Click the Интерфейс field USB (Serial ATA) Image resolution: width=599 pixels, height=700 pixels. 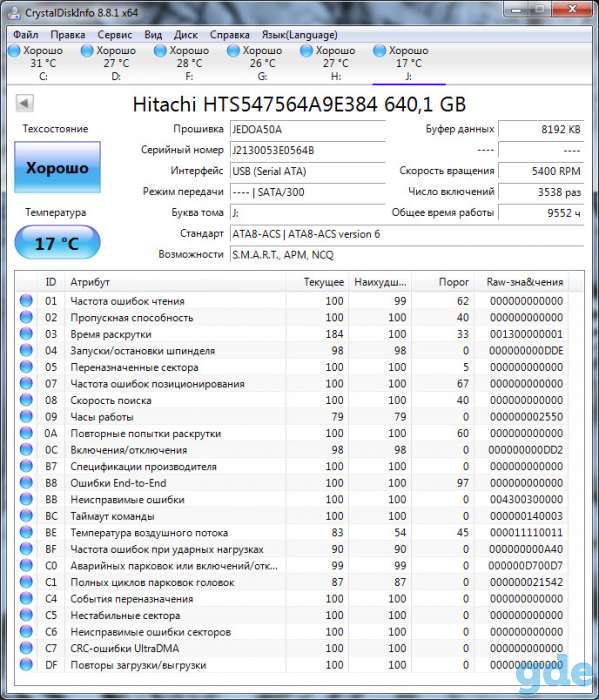[x=308, y=171]
